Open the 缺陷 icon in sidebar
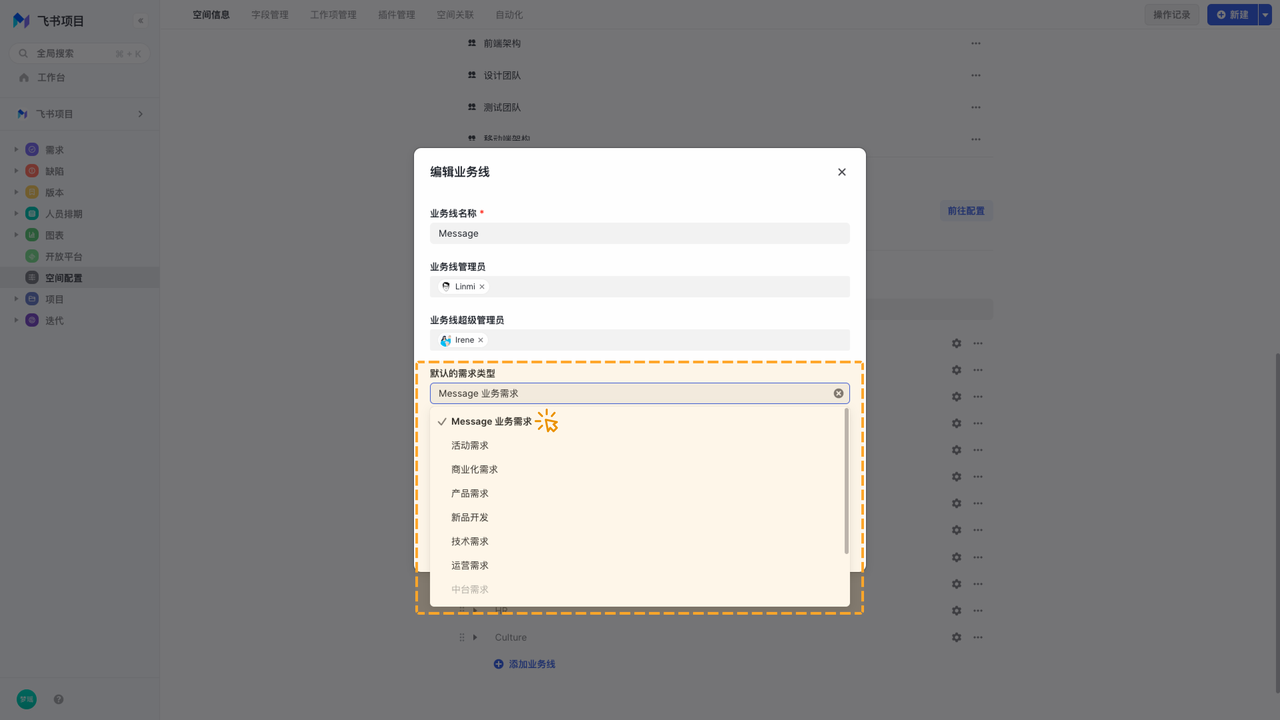Viewport: 1280px width, 720px height. coord(32,171)
